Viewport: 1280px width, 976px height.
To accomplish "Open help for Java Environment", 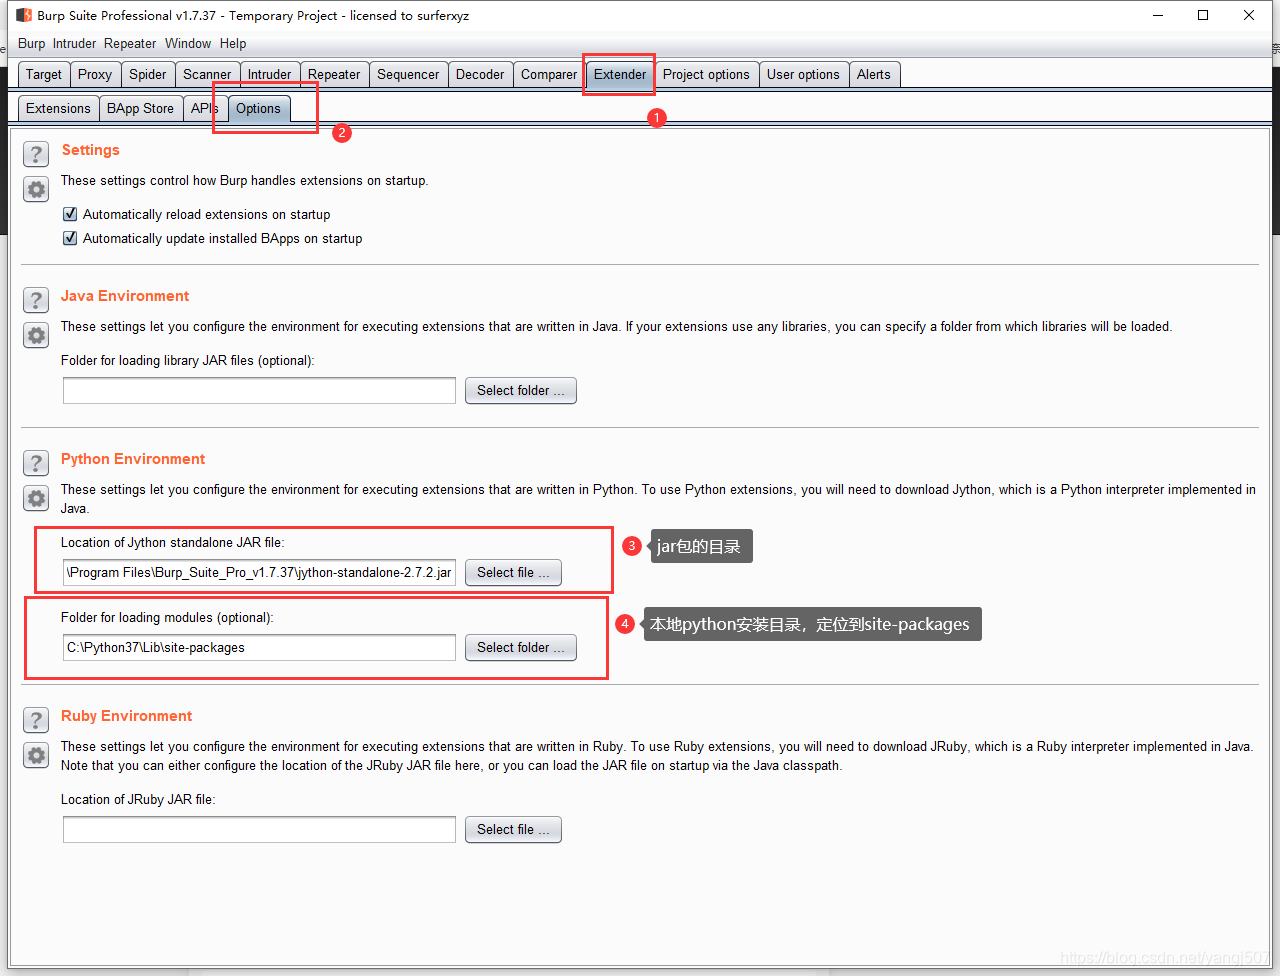I will coord(36,300).
